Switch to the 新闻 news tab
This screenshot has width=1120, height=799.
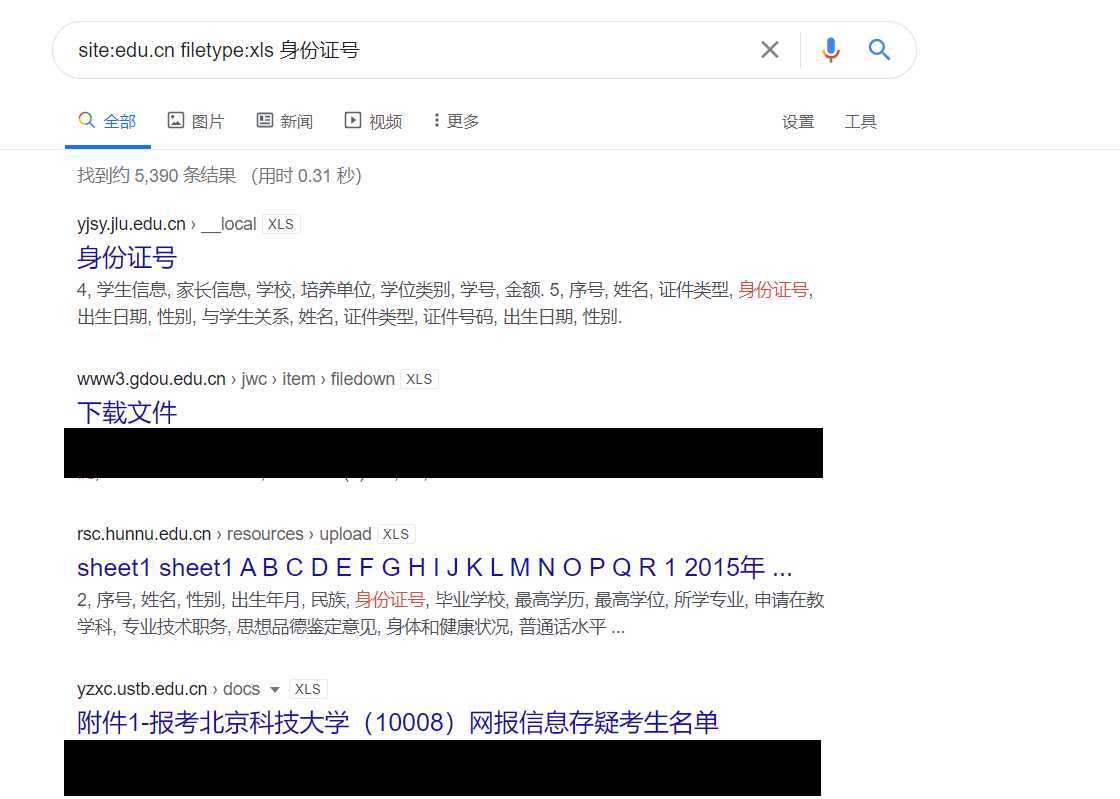click(285, 121)
